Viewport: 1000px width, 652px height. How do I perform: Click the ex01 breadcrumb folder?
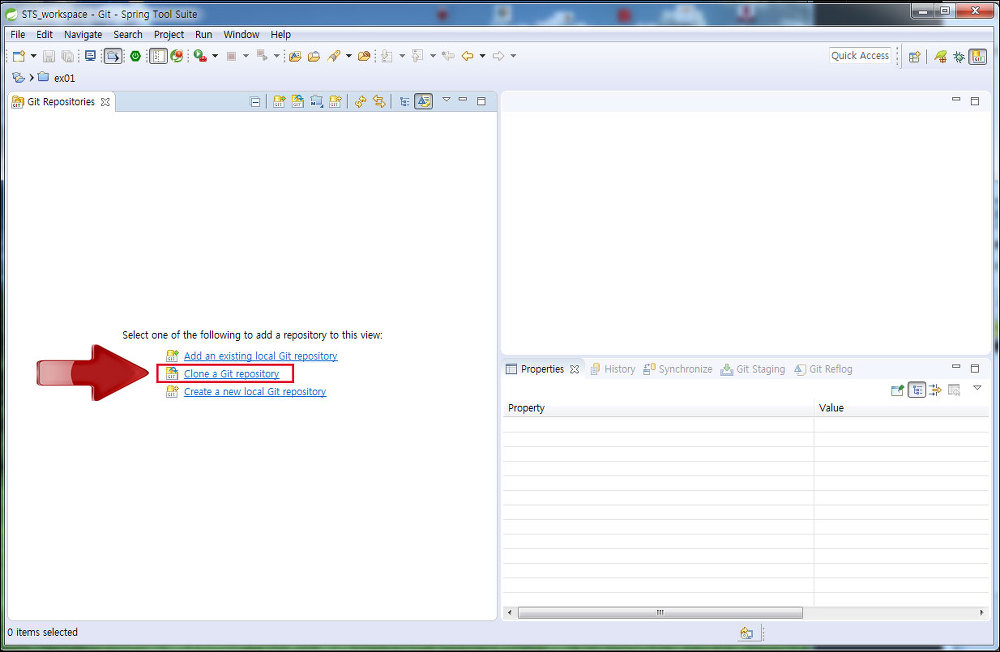pyautogui.click(x=57, y=78)
